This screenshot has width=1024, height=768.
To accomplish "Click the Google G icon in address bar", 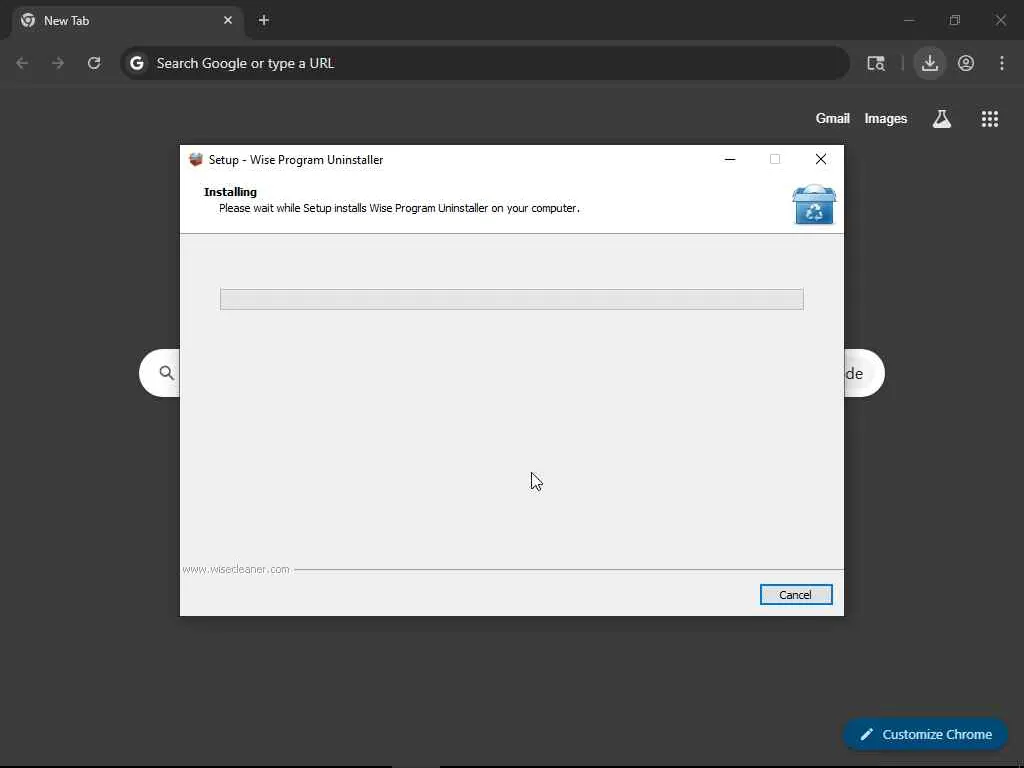I will (x=136, y=63).
